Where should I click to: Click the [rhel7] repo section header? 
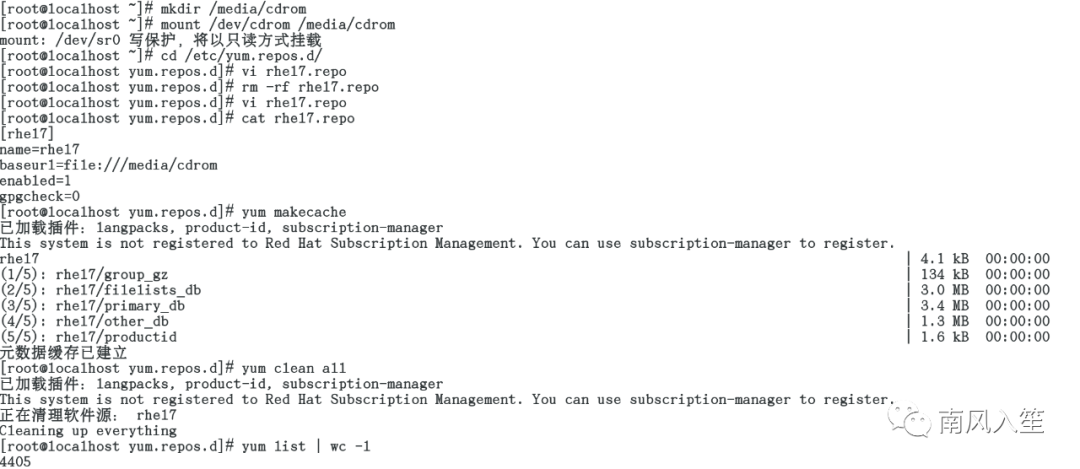[27, 134]
